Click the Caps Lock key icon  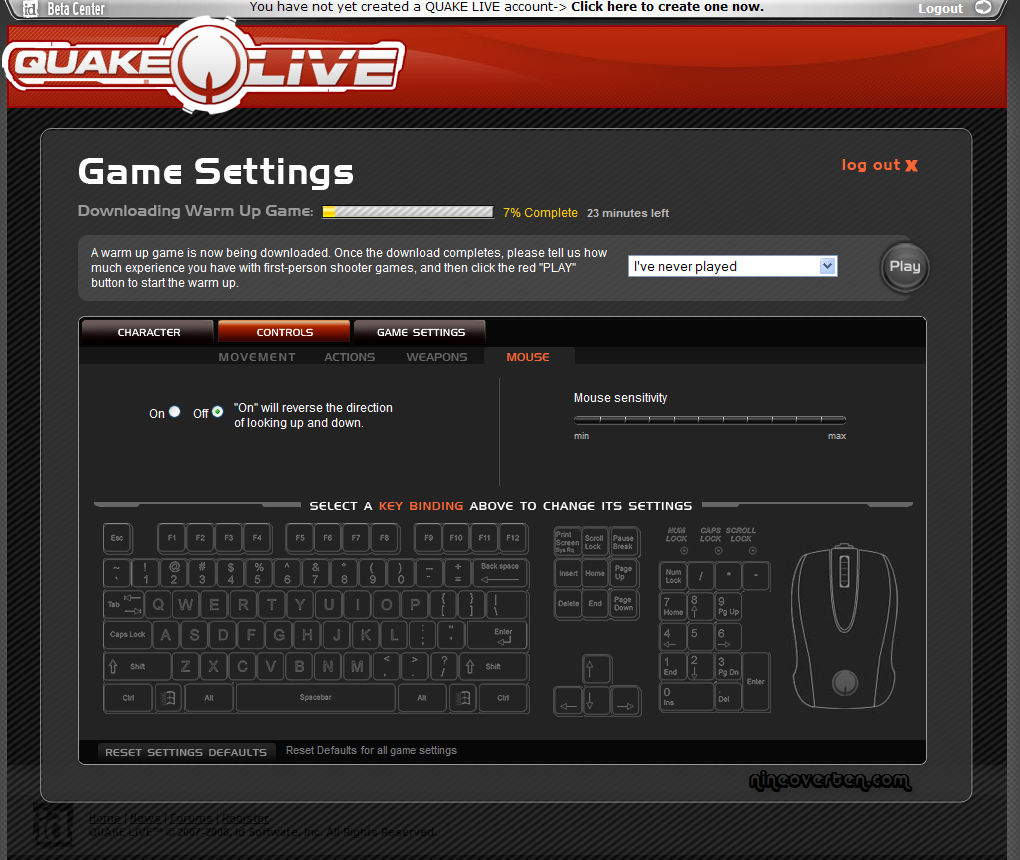coord(128,635)
